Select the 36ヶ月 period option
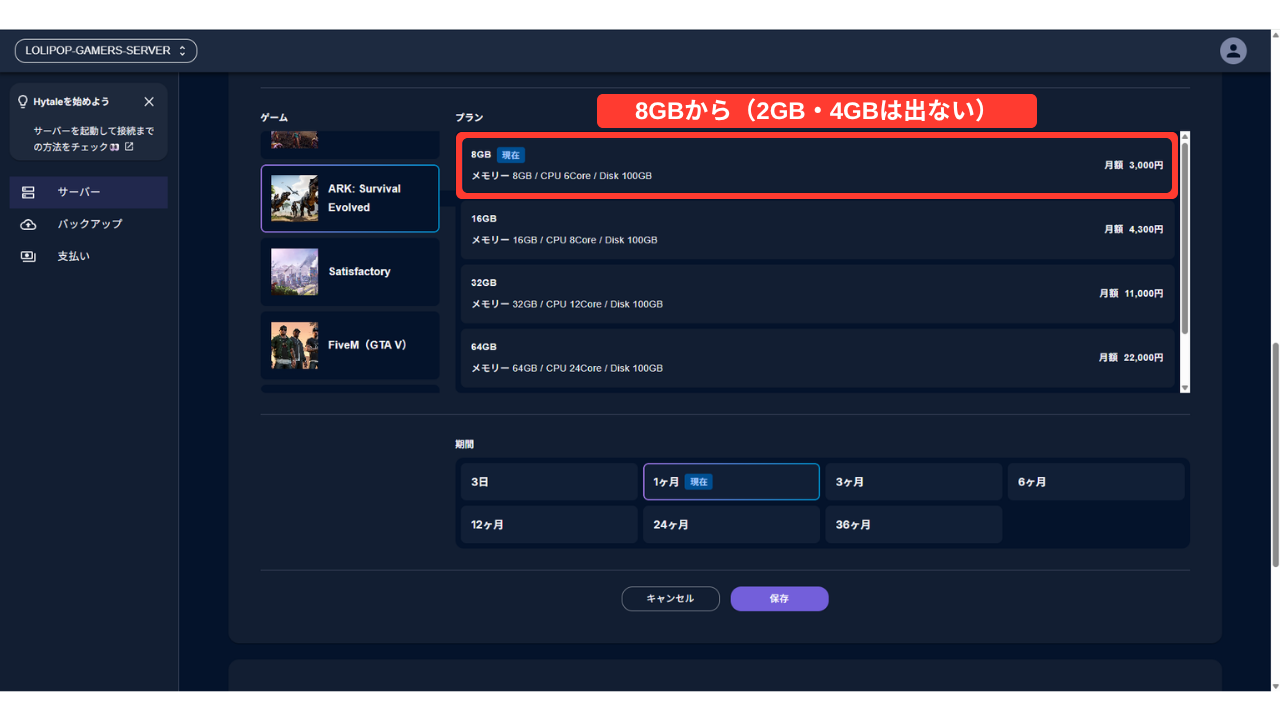This screenshot has height=720, width=1280. point(914,525)
